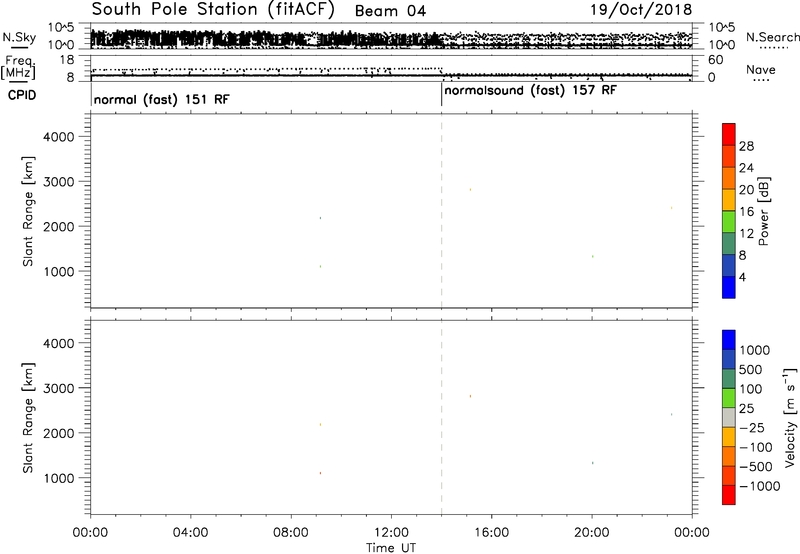Click the blue bottom swatch of Power colorbar
The height and width of the screenshot is (554, 800).
[x=729, y=287]
